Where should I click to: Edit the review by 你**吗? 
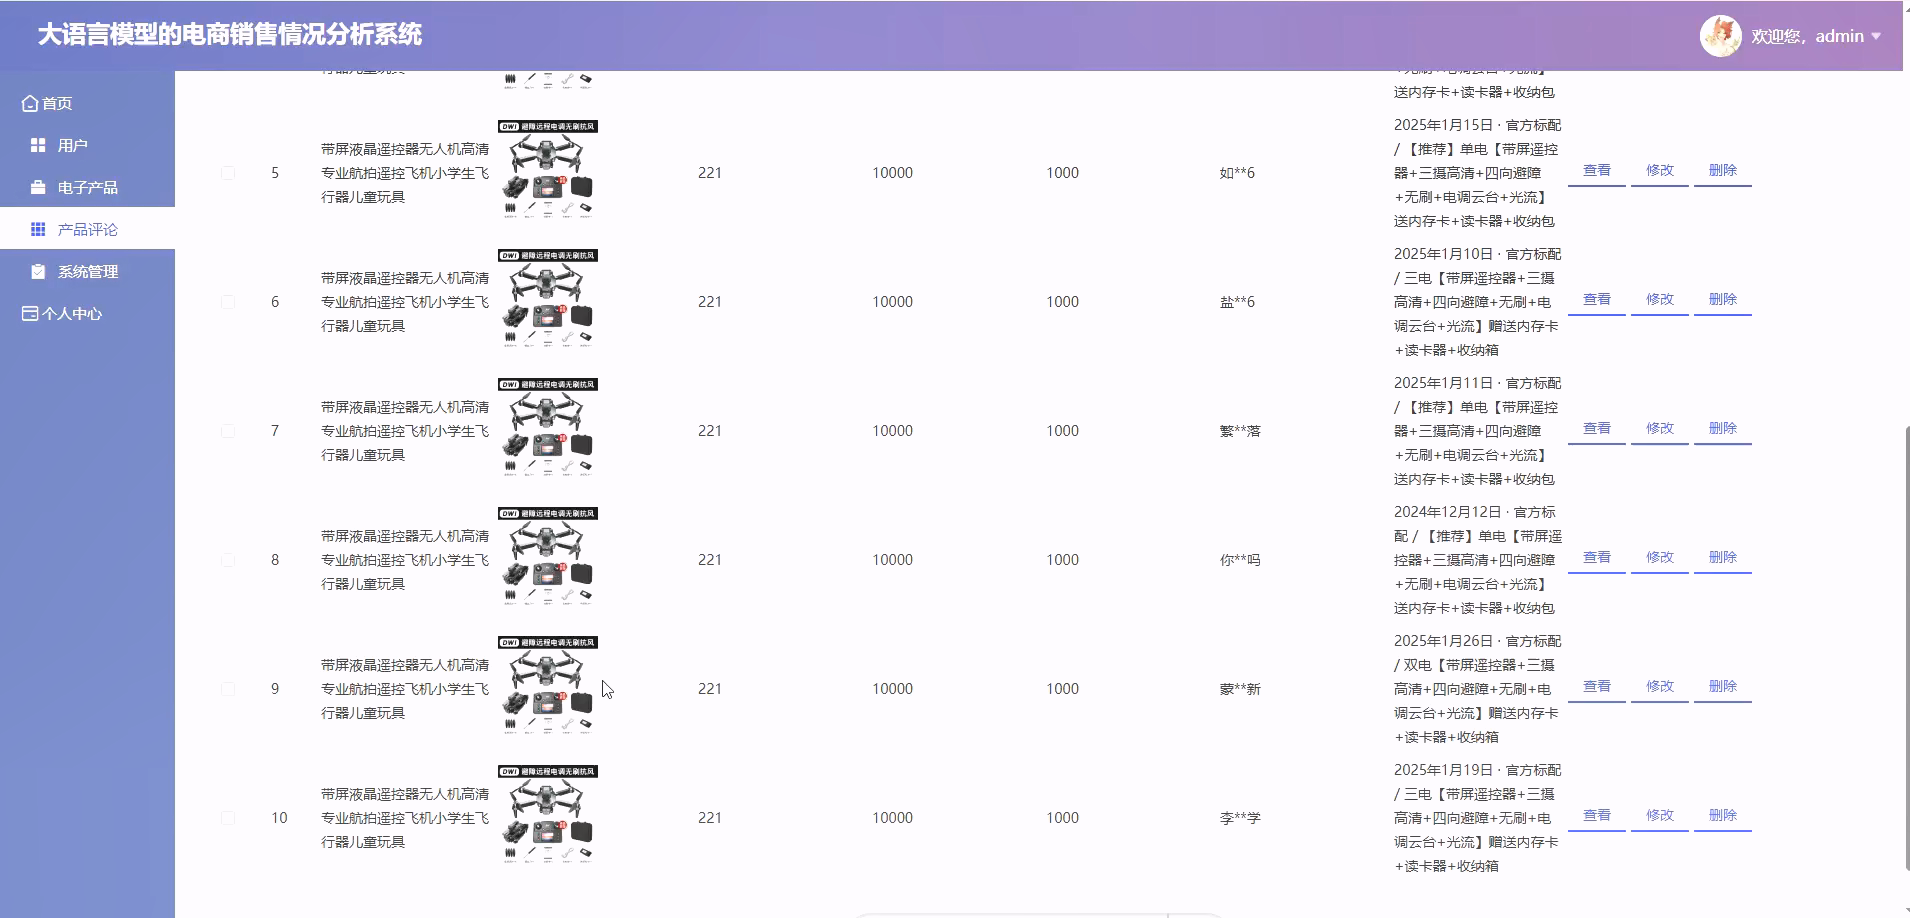click(1660, 558)
